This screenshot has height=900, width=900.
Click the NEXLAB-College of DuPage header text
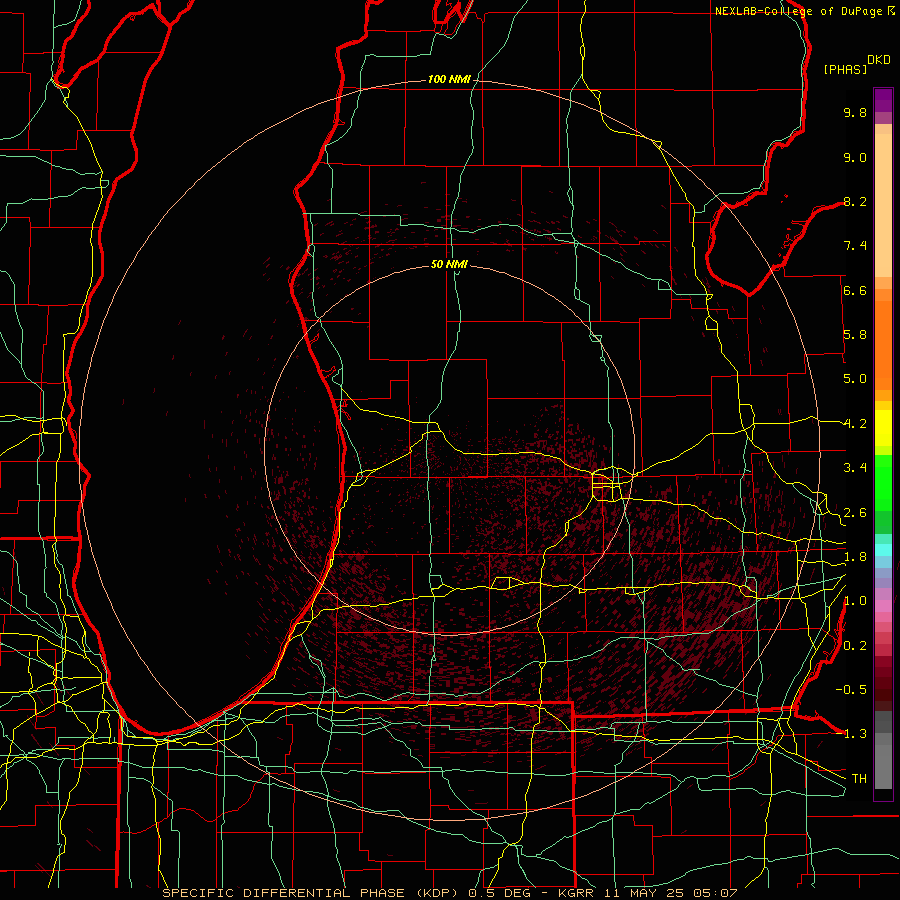799,11
